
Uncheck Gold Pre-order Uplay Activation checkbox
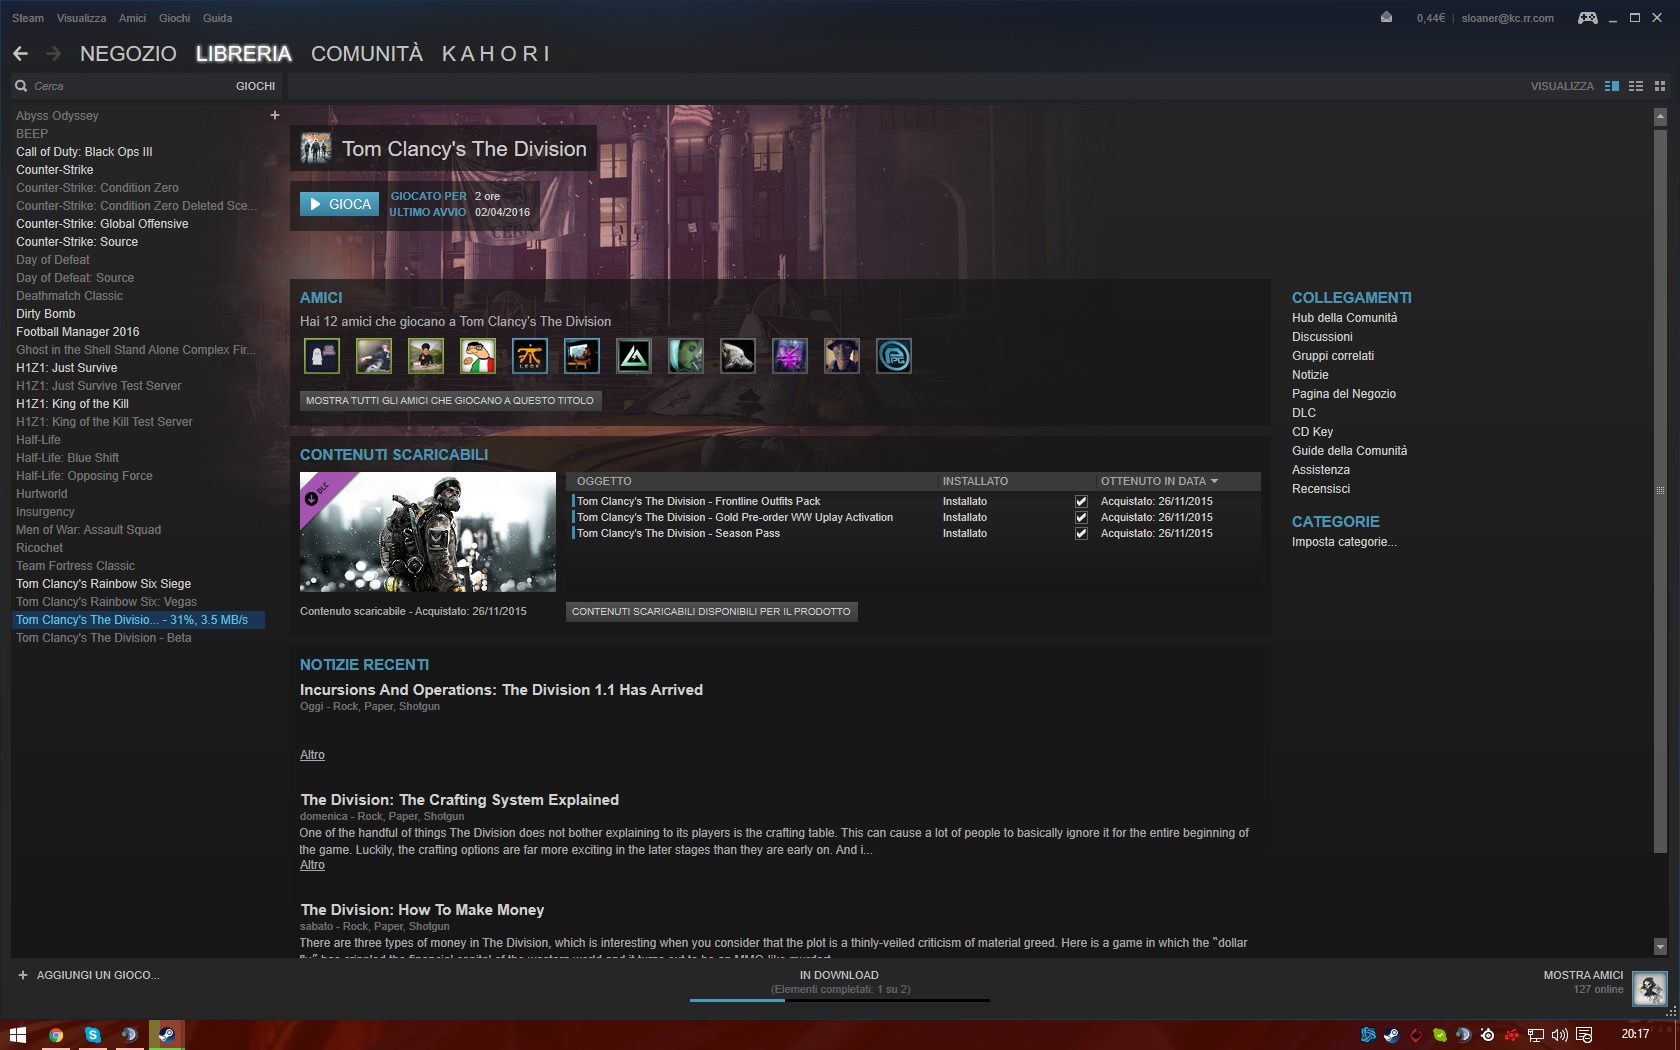pyautogui.click(x=1081, y=518)
